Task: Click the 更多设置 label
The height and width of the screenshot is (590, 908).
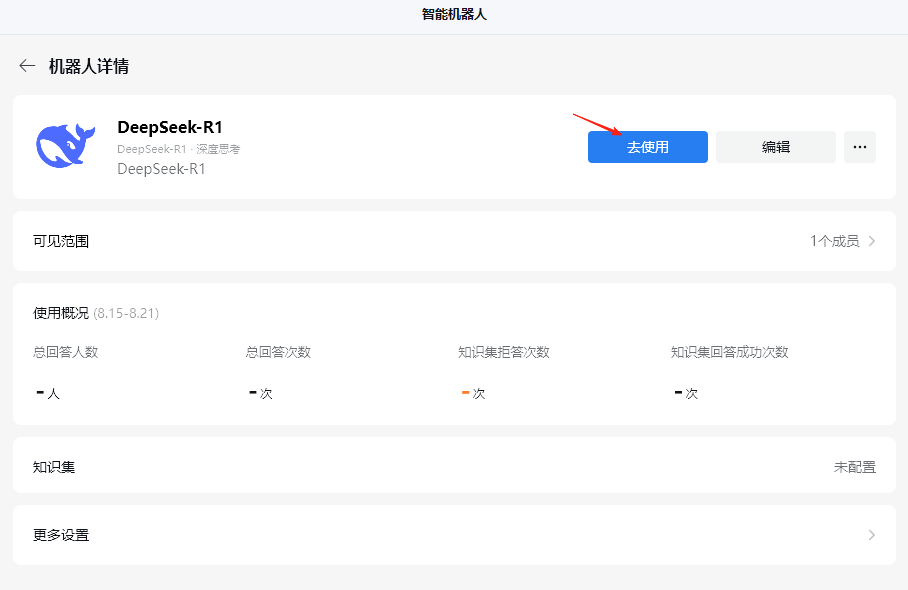Action: click(x=61, y=535)
